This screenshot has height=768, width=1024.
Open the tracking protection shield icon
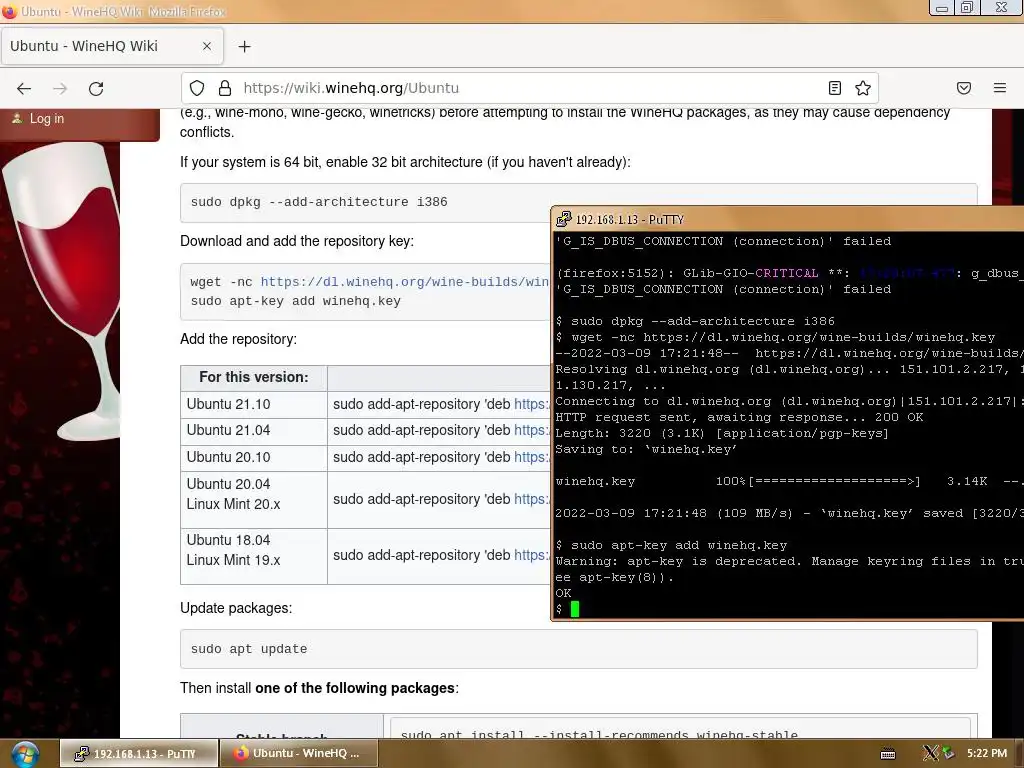(197, 88)
